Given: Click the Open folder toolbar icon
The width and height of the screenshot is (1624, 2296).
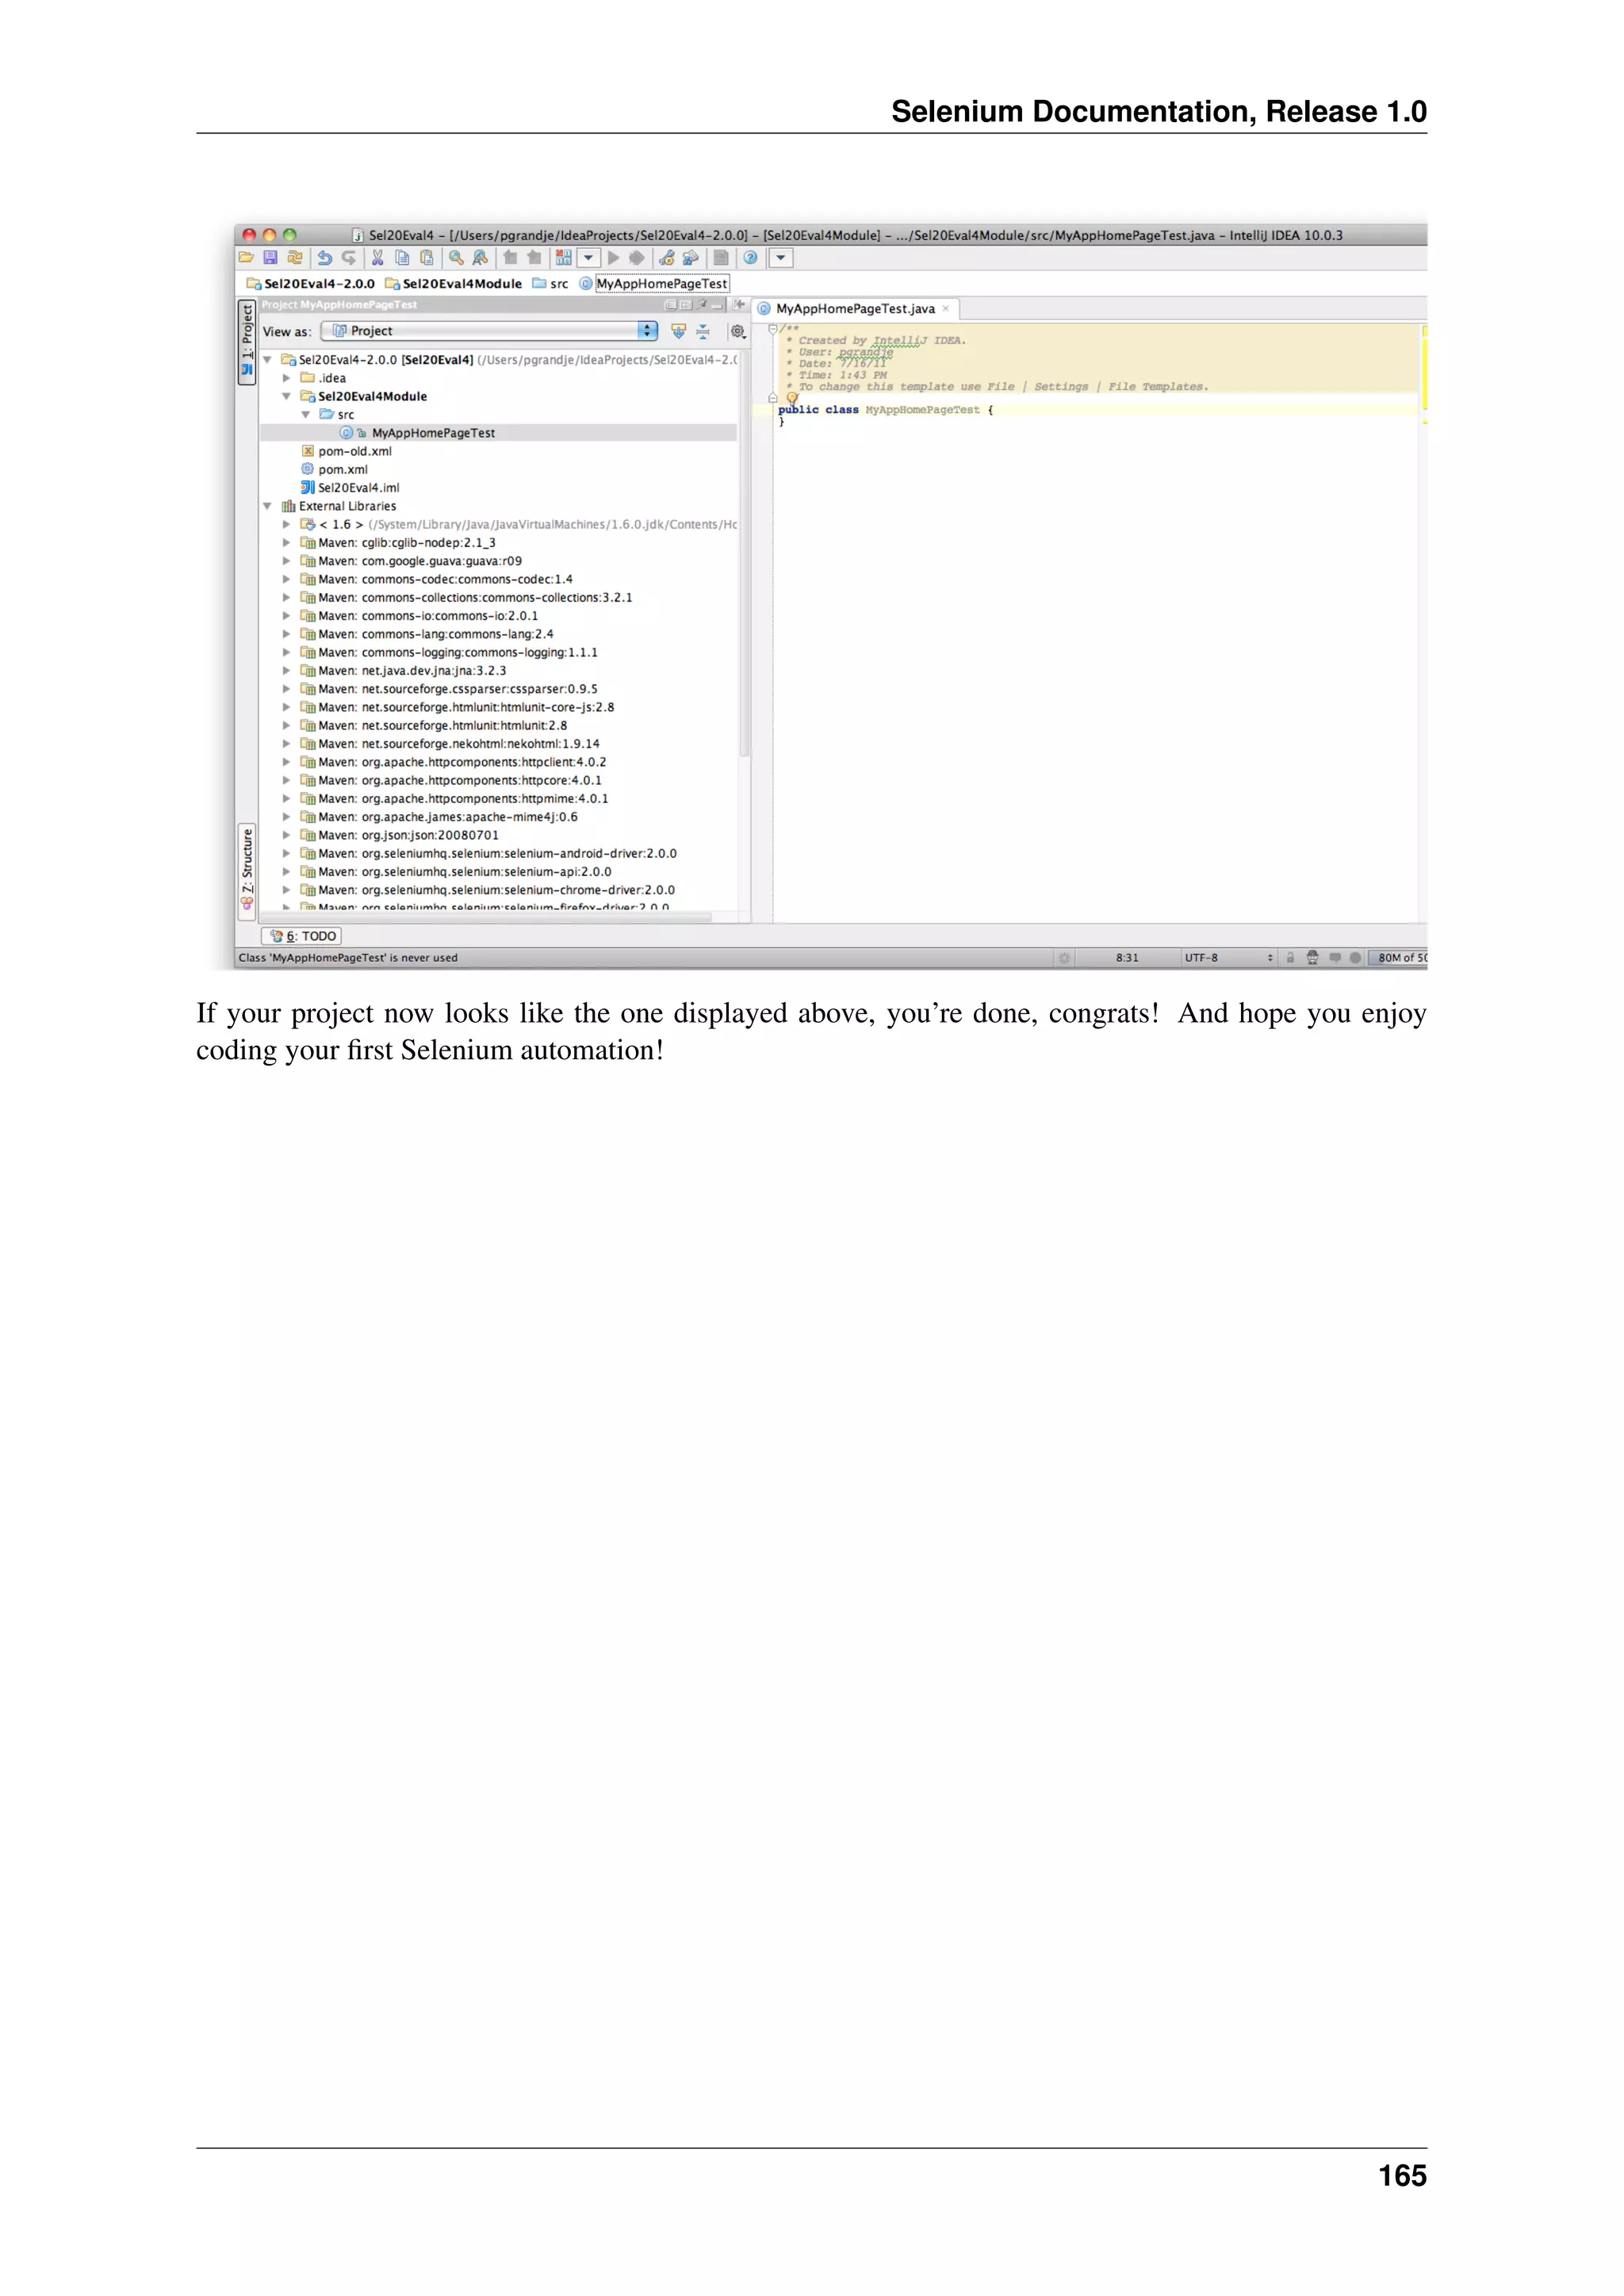Looking at the screenshot, I should (246, 258).
